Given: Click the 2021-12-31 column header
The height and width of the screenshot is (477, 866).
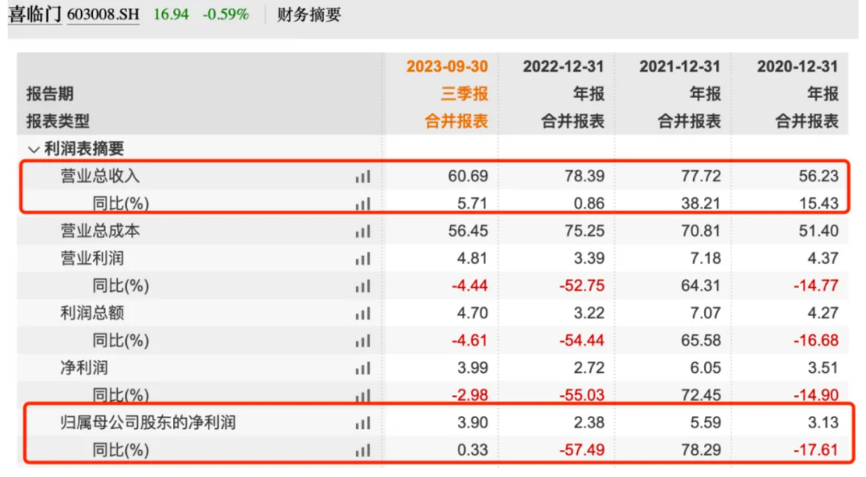Looking at the screenshot, I should pos(680,66).
